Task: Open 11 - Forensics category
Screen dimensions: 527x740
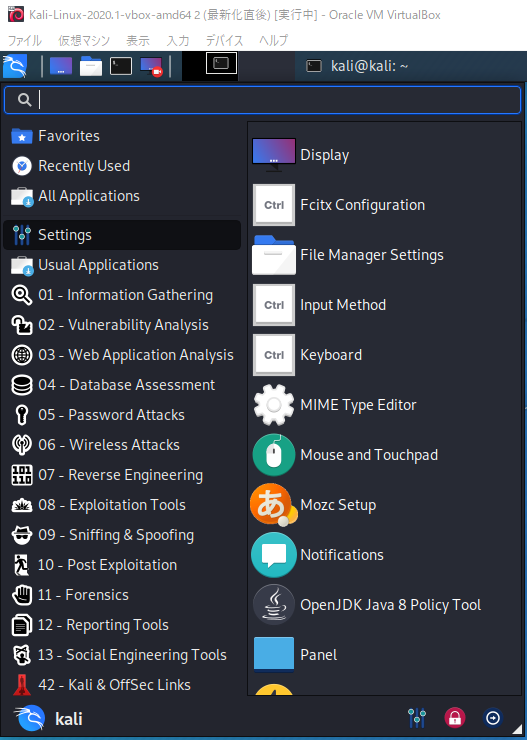Action: click(122, 595)
